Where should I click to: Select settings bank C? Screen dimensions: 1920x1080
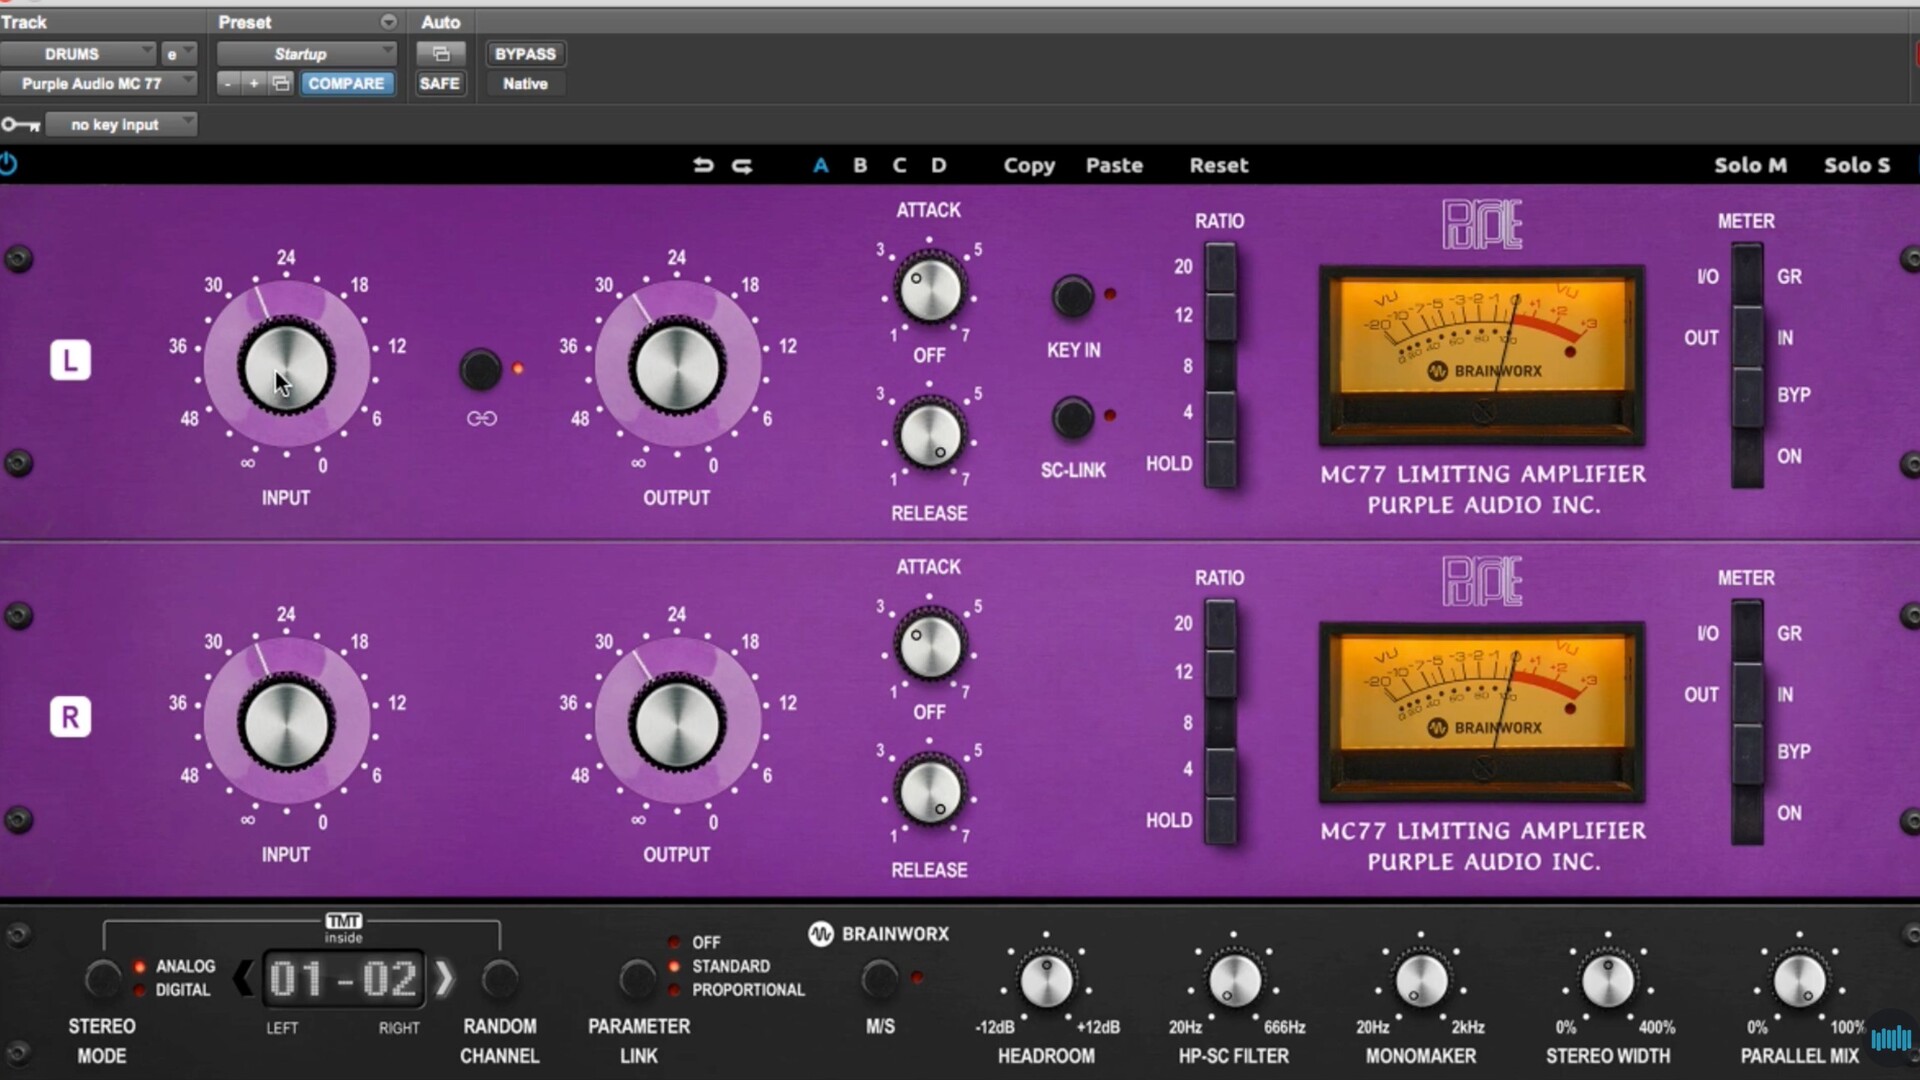coord(900,165)
